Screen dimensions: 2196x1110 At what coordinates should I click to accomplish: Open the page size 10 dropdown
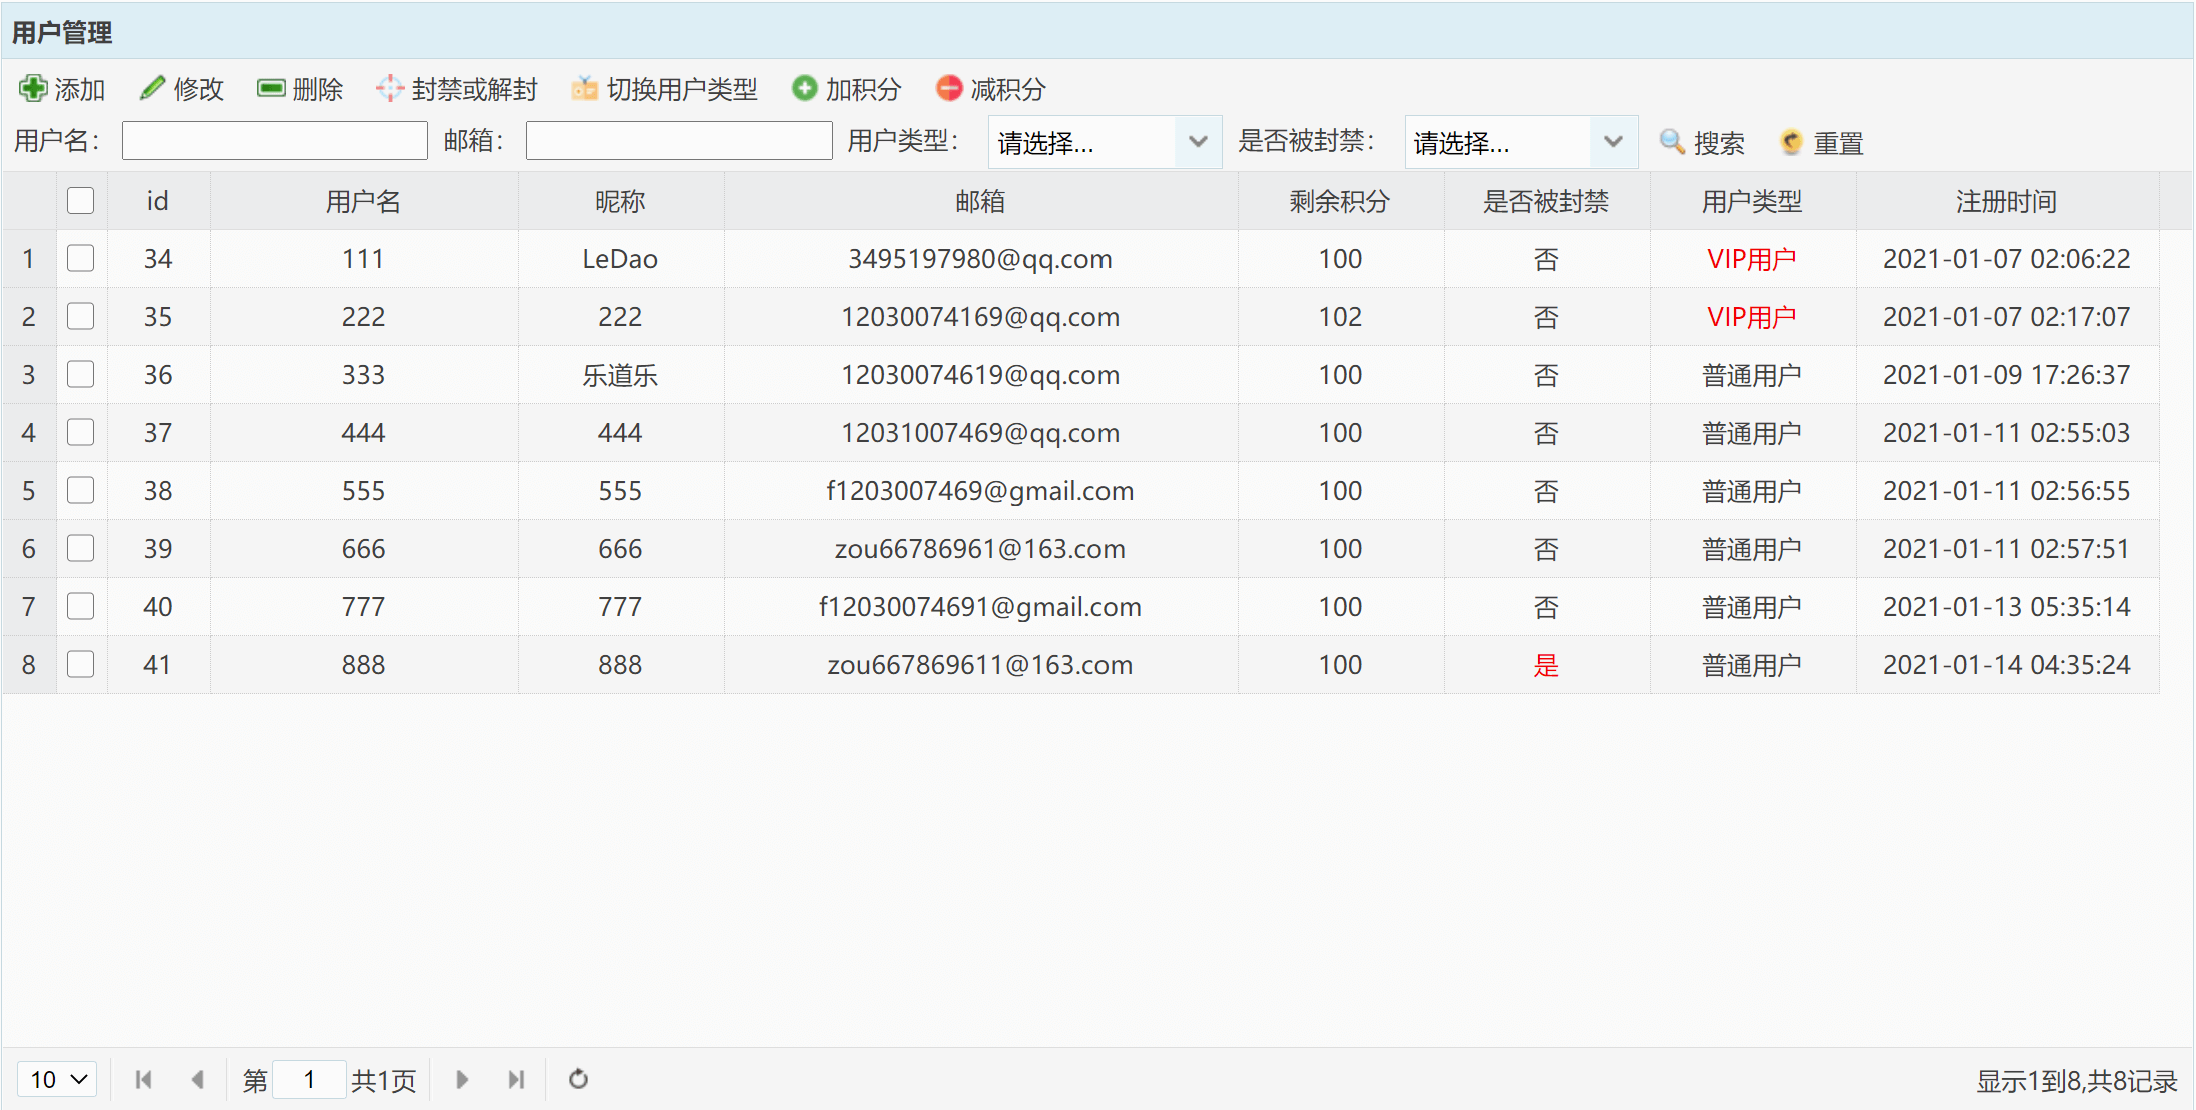click(57, 1079)
